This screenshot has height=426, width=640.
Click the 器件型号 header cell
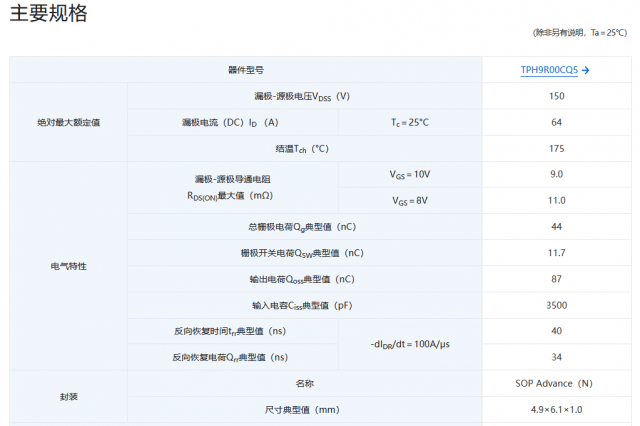pos(245,70)
